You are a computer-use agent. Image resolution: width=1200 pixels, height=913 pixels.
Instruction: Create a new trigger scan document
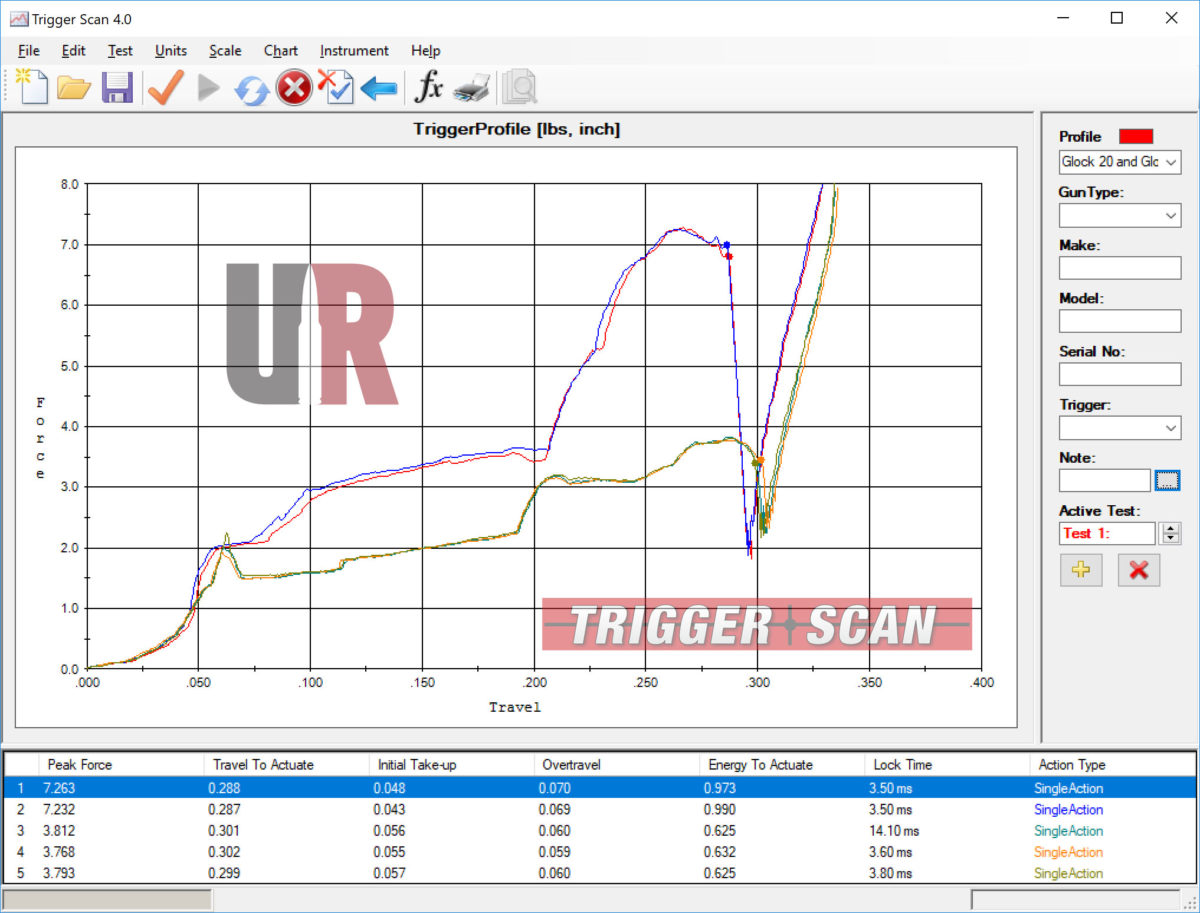31,88
